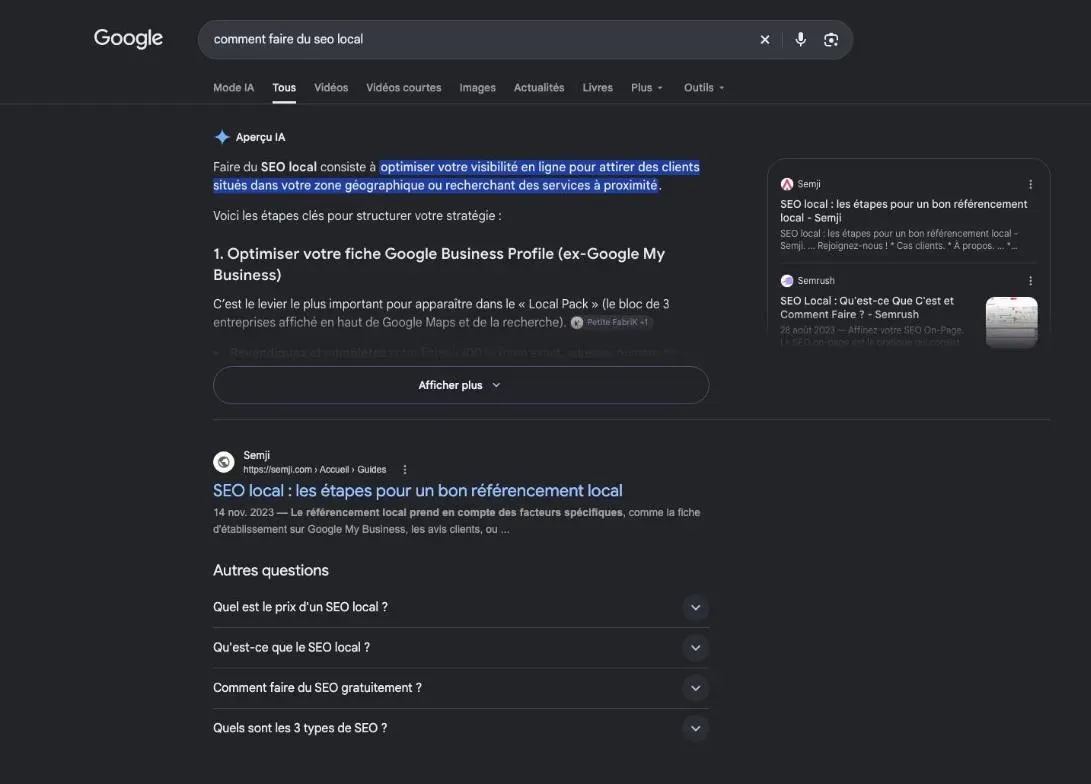Click the '14 nov. 2023' result snippet

[x=456, y=520]
